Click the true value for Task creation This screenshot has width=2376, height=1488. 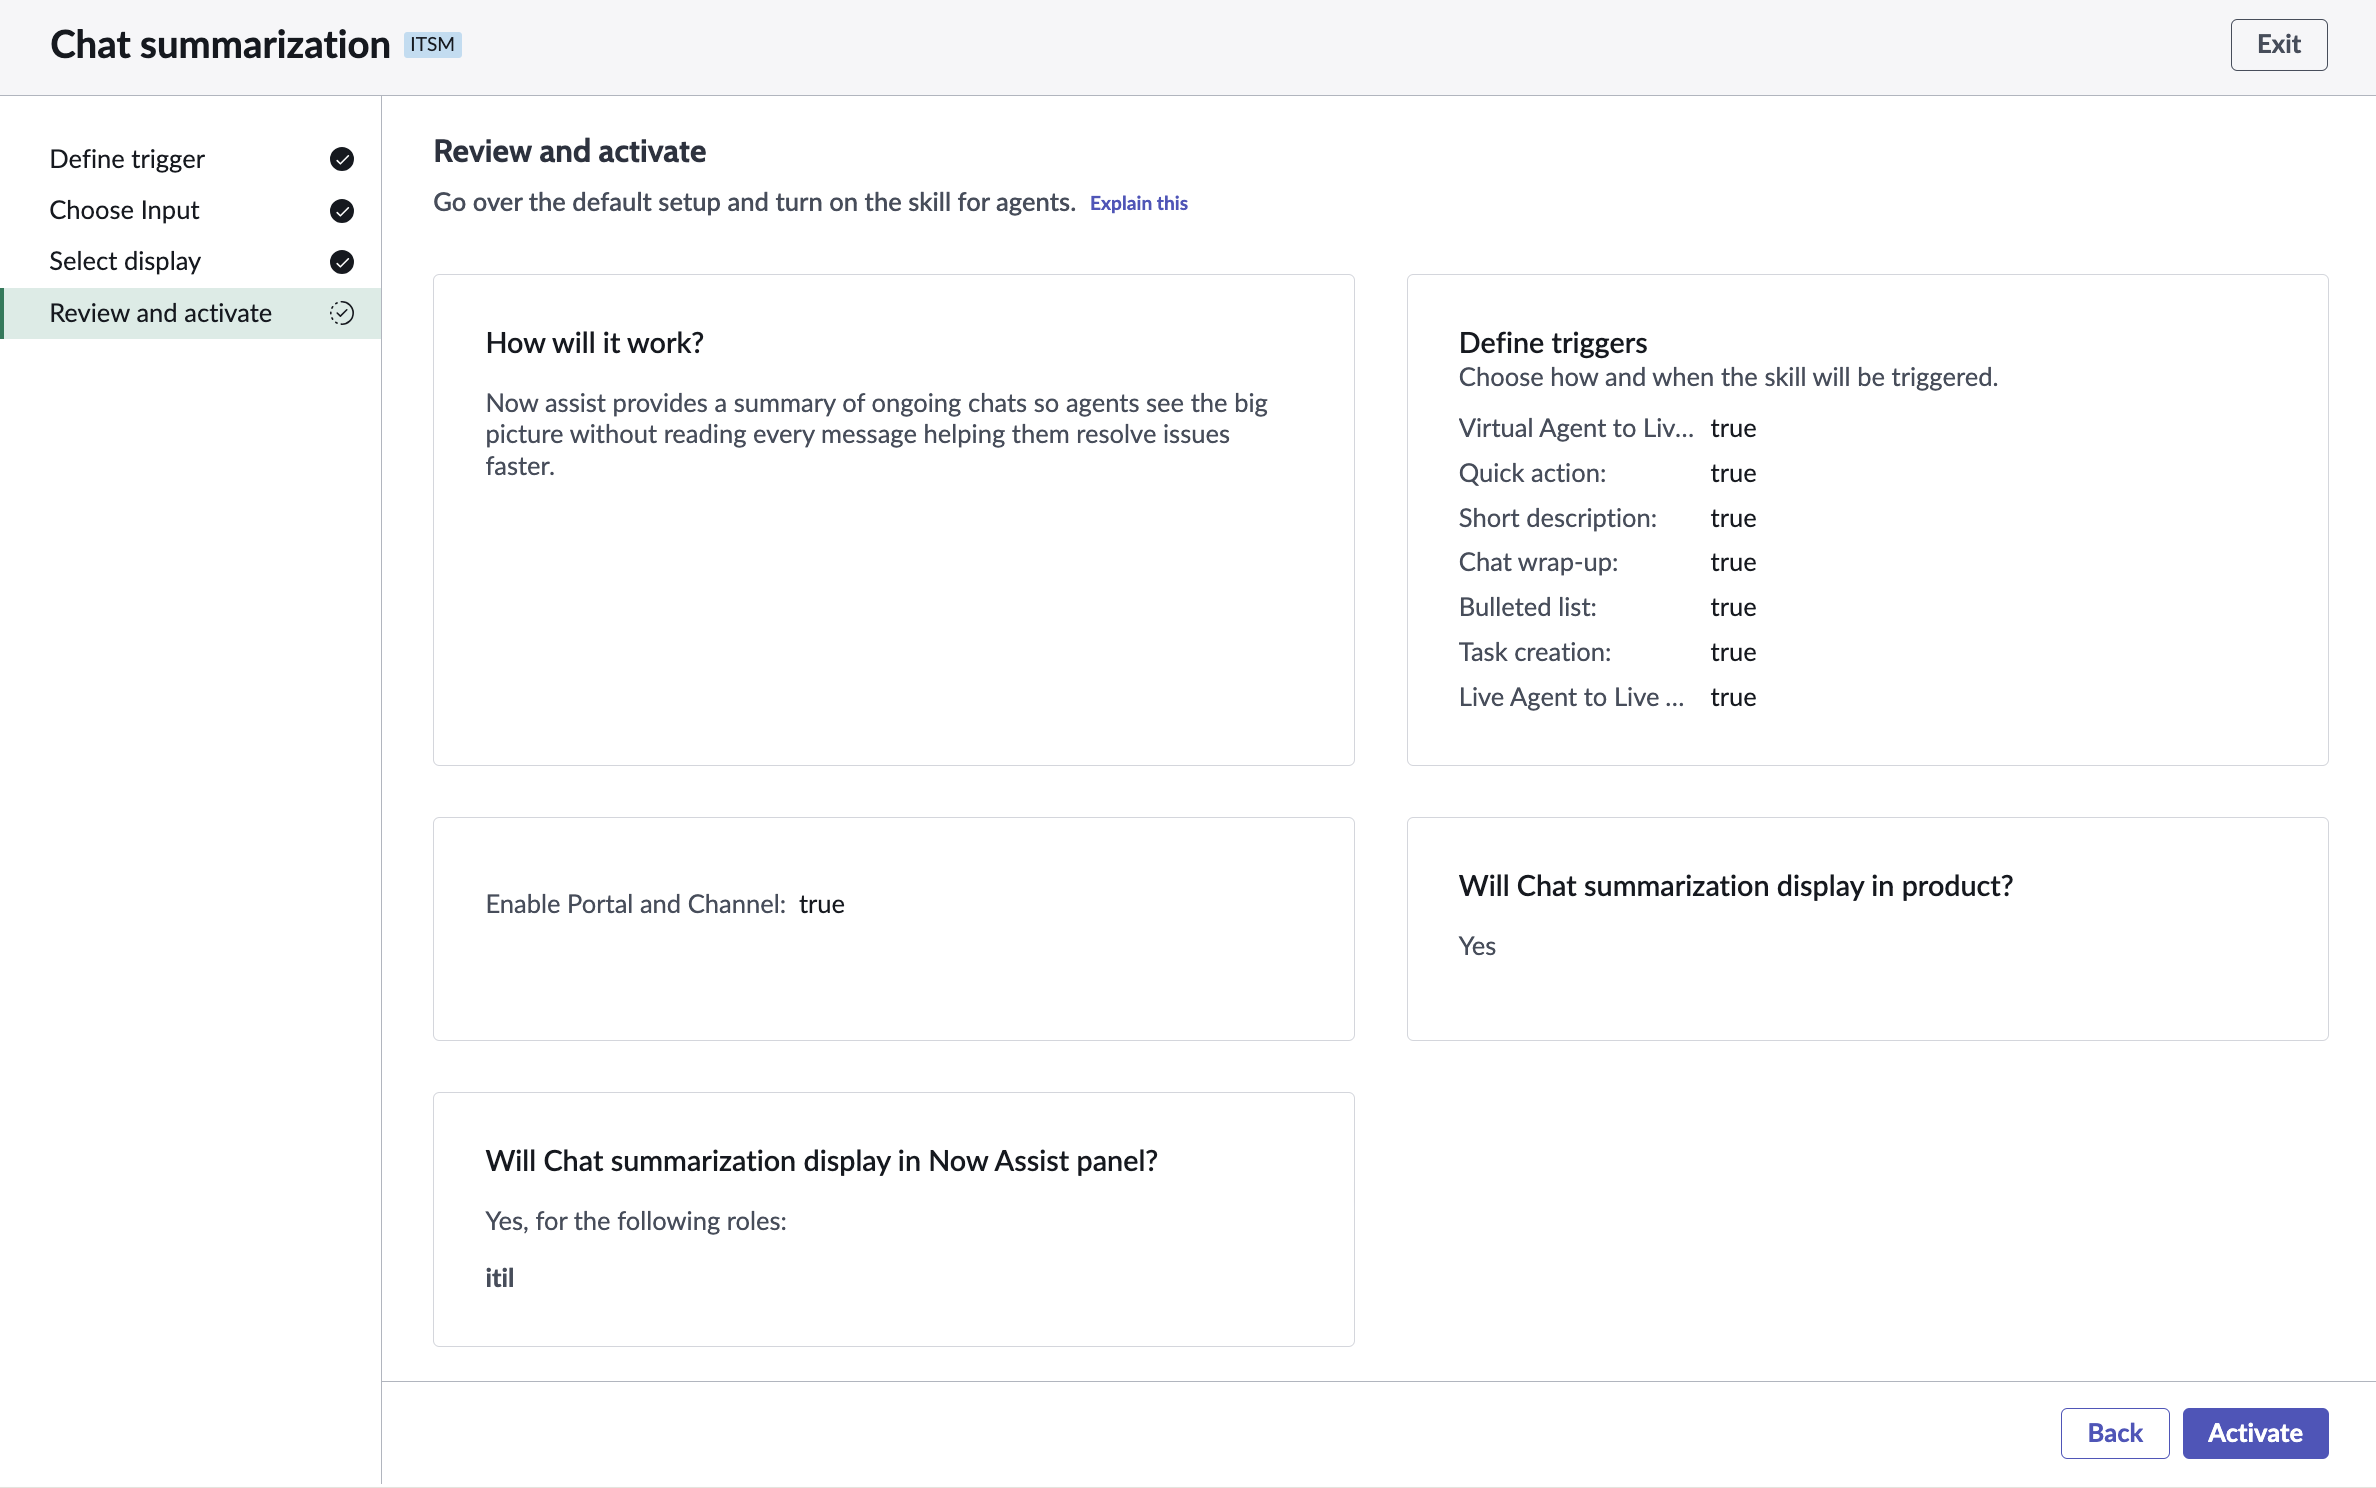point(1733,652)
